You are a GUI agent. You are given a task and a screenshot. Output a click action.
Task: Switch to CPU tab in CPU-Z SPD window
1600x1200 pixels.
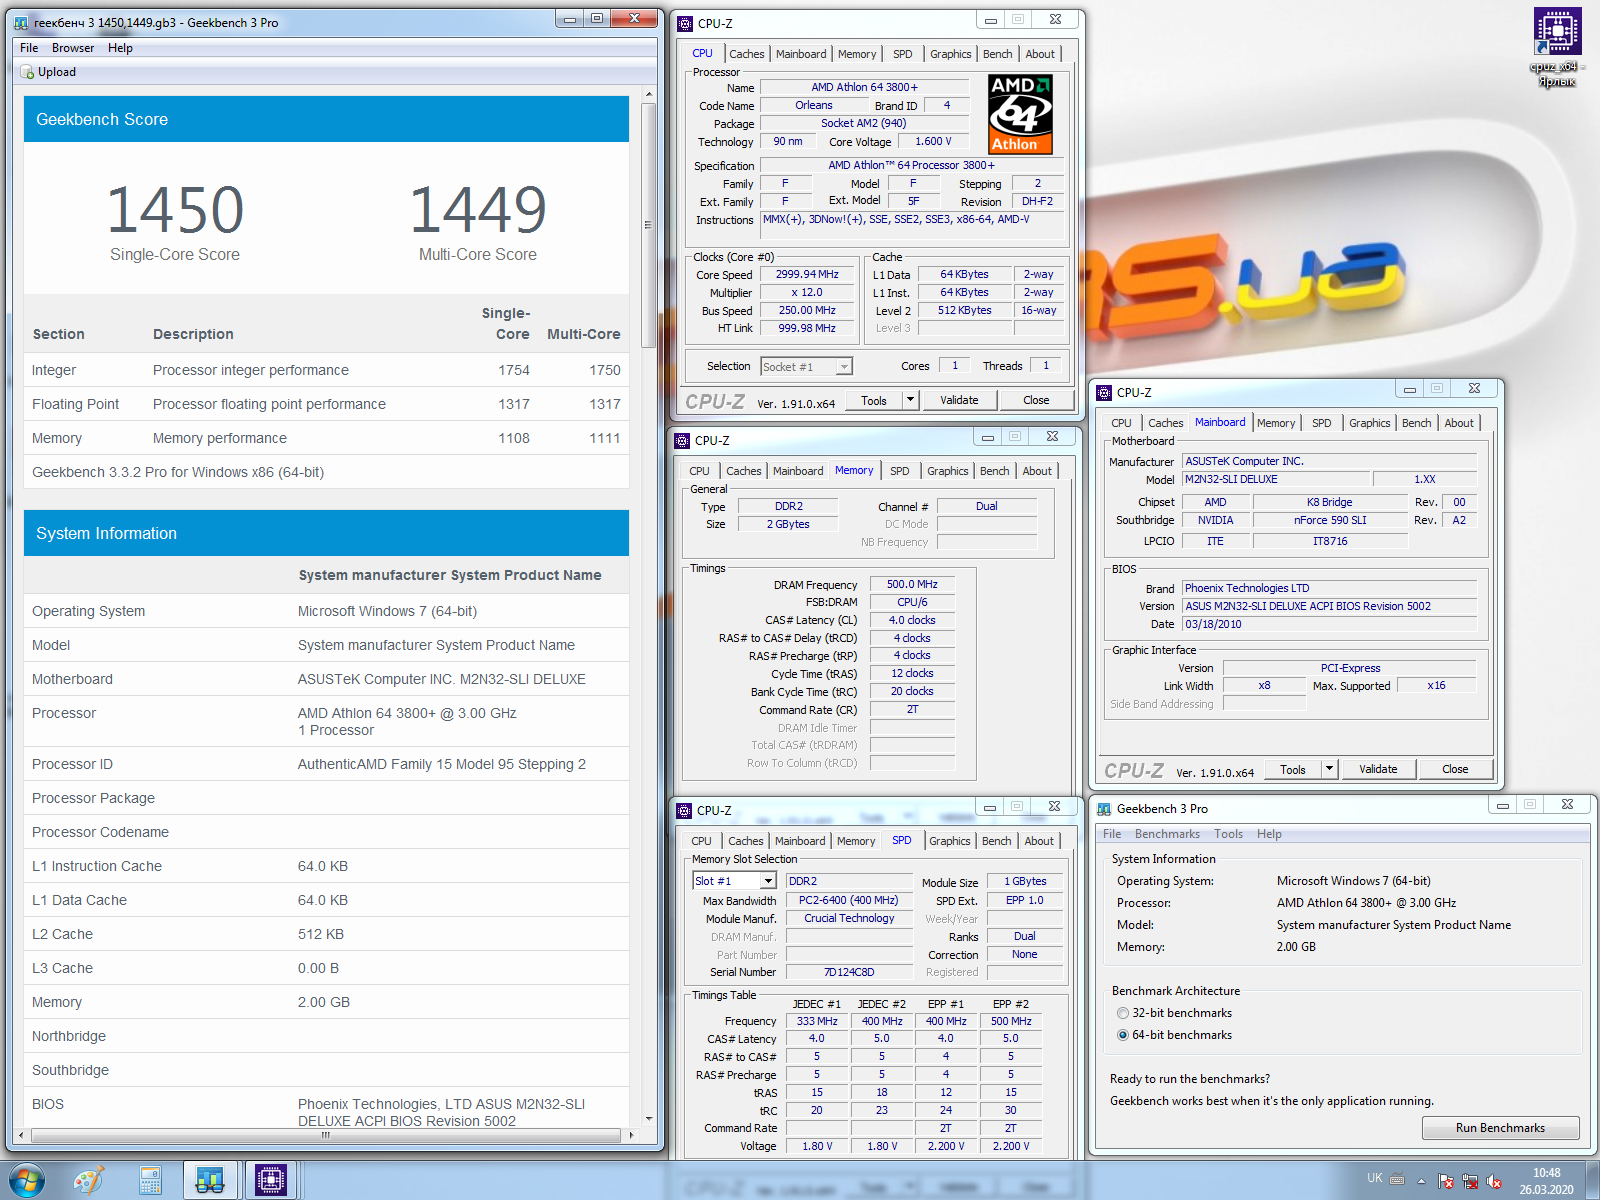point(701,841)
